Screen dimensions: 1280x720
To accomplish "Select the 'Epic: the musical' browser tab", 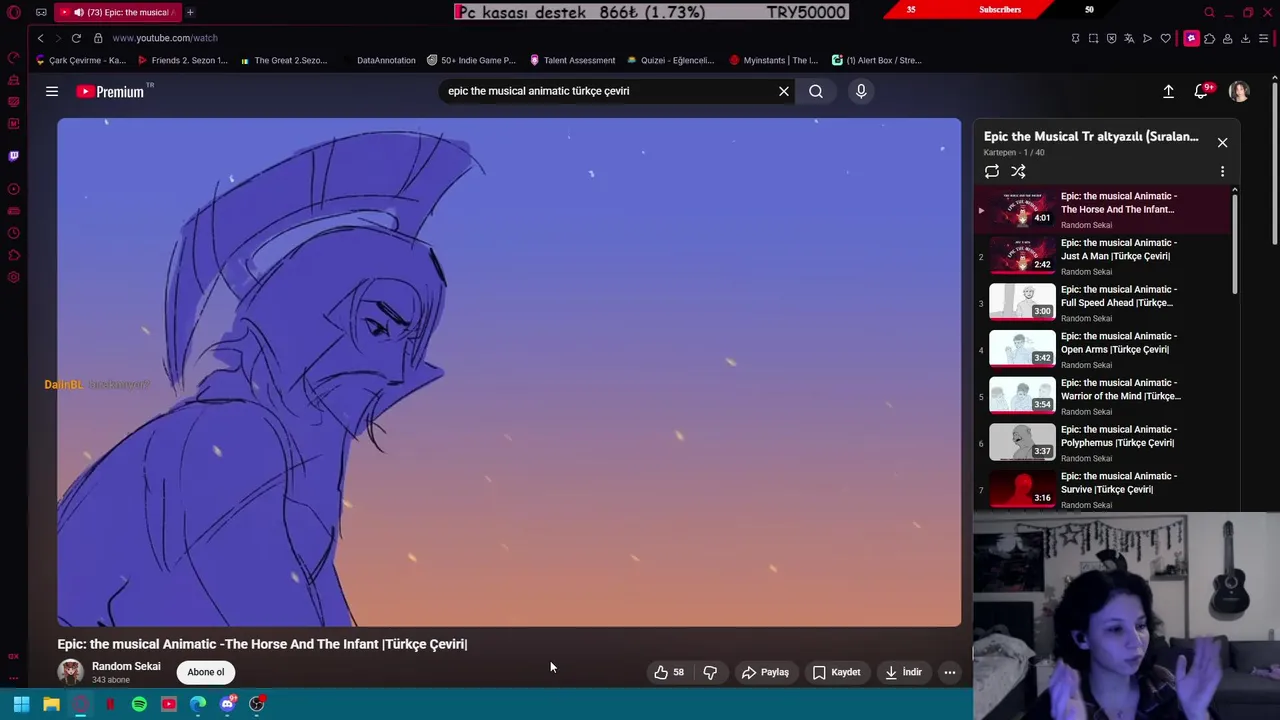I will tap(118, 12).
